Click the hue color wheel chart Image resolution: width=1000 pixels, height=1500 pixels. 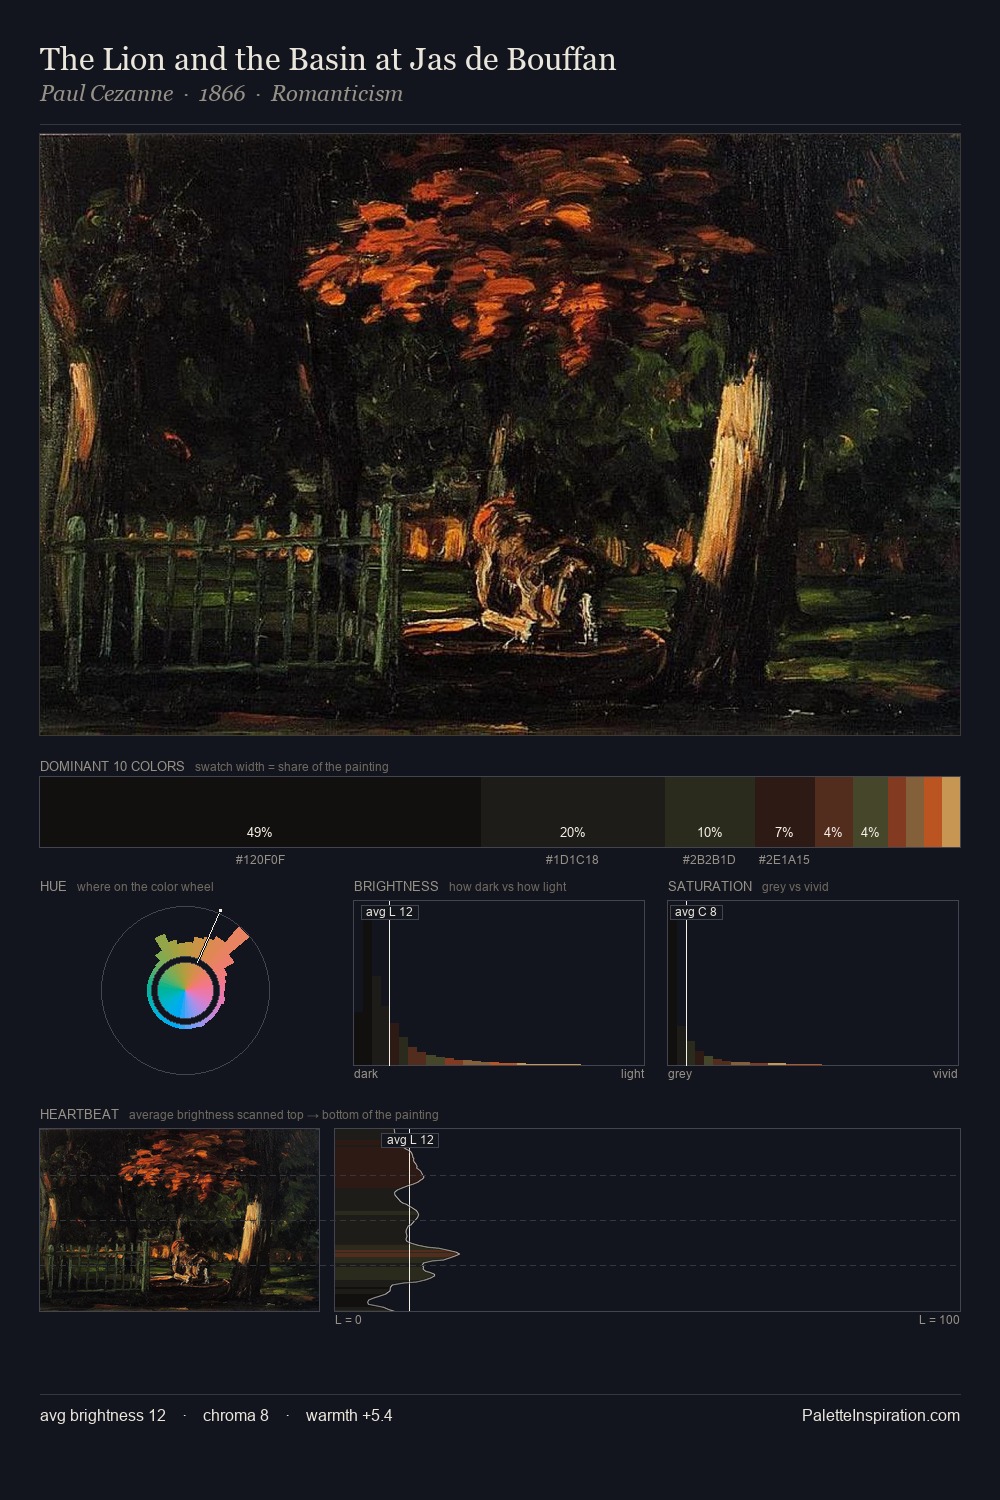pos(185,990)
